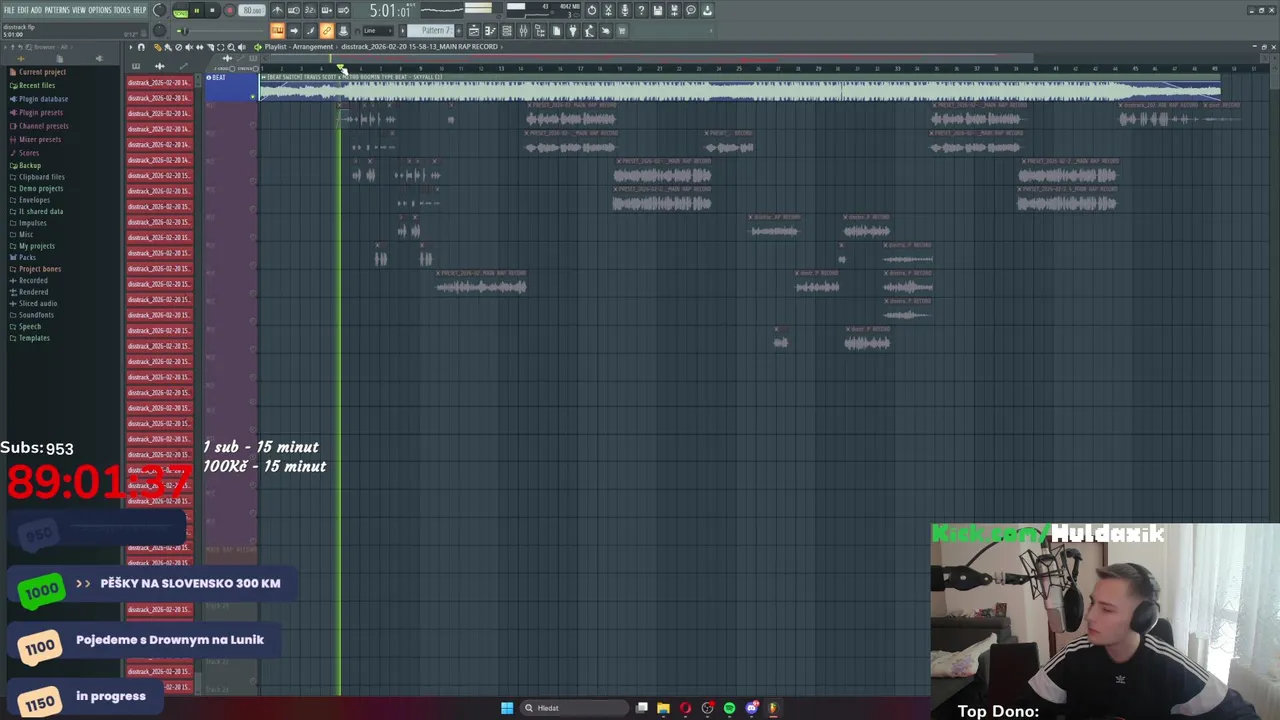
Task: Select the Draw pencil tool in playlist toolbar
Action: (x=158, y=47)
